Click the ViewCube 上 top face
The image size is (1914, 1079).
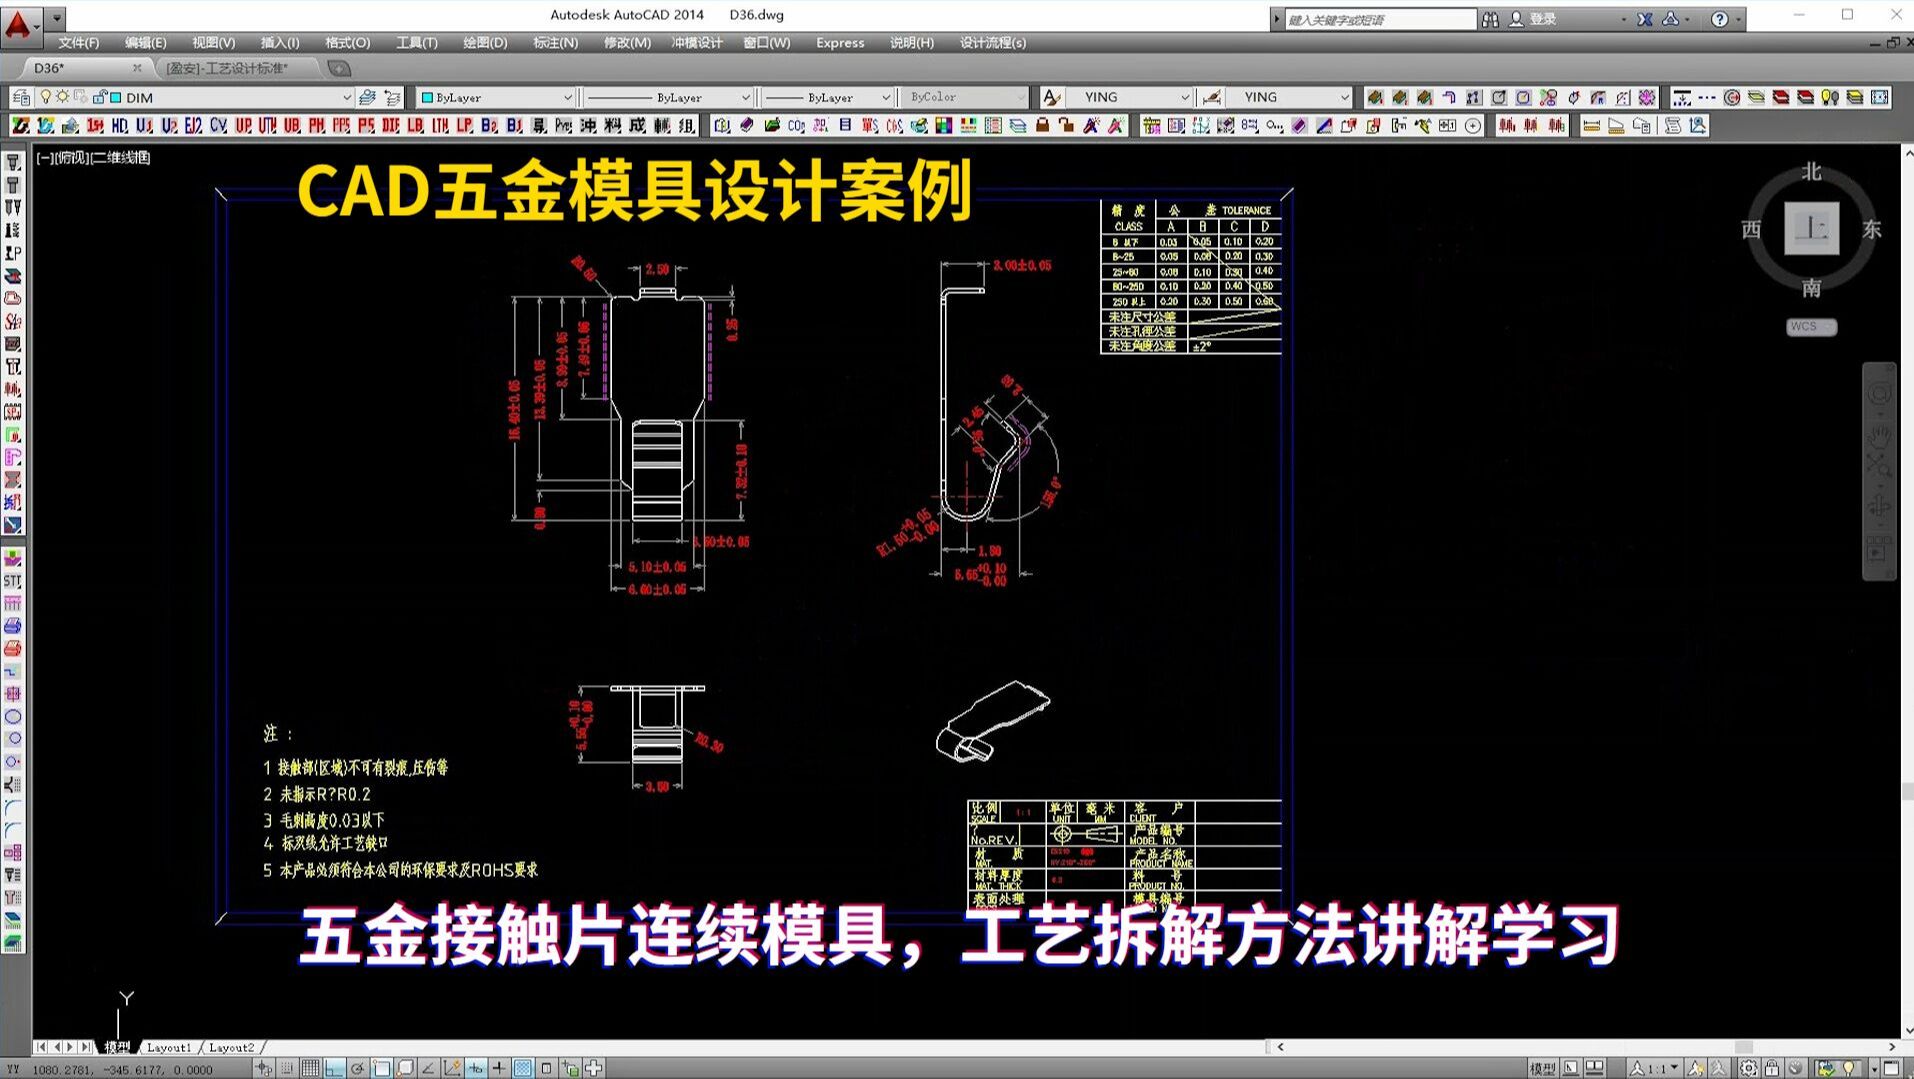click(1811, 229)
